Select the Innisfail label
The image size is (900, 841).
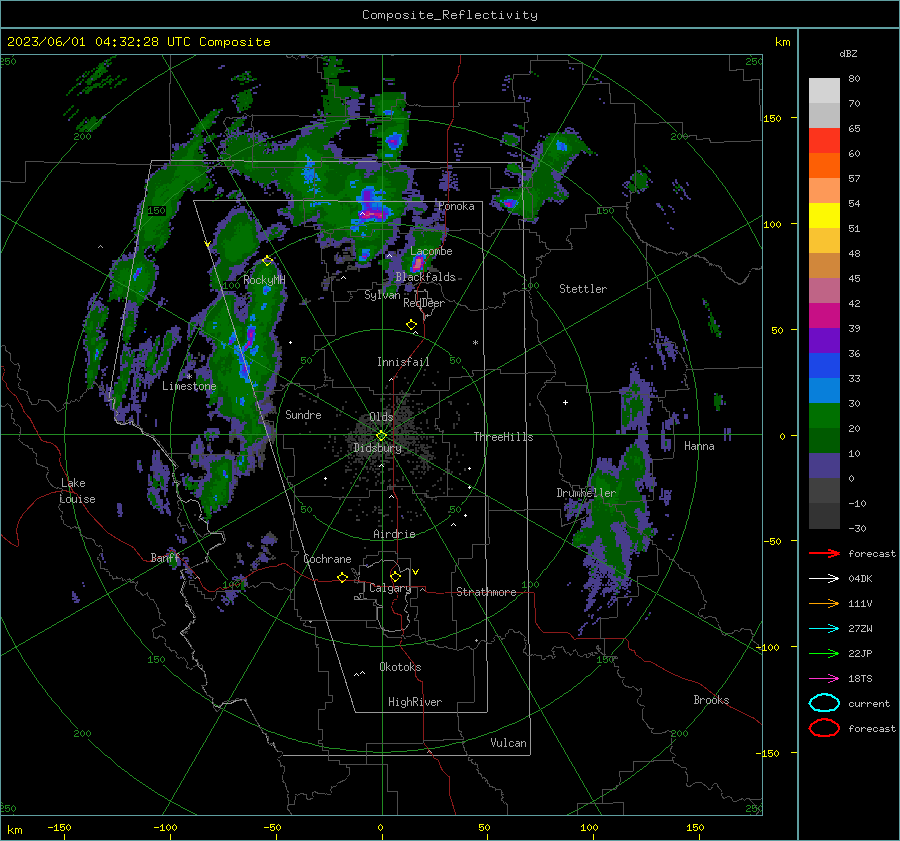(x=403, y=362)
